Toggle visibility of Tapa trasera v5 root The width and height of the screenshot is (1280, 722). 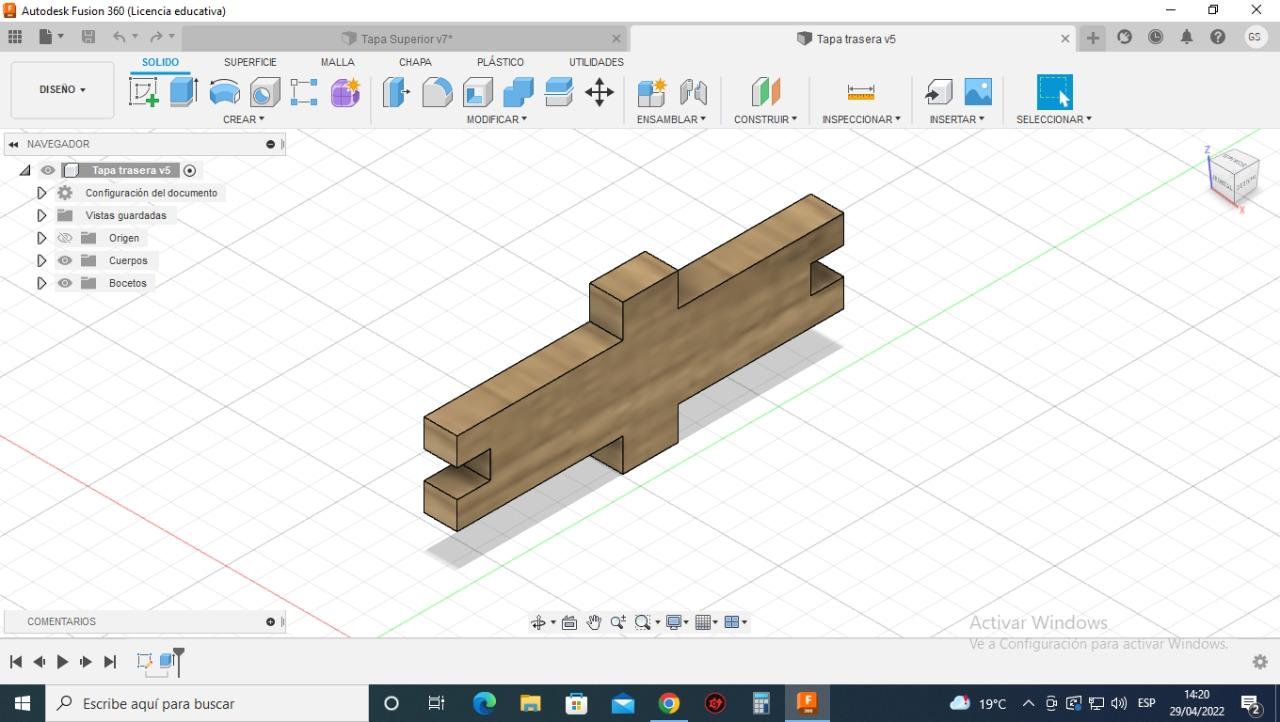pos(47,170)
